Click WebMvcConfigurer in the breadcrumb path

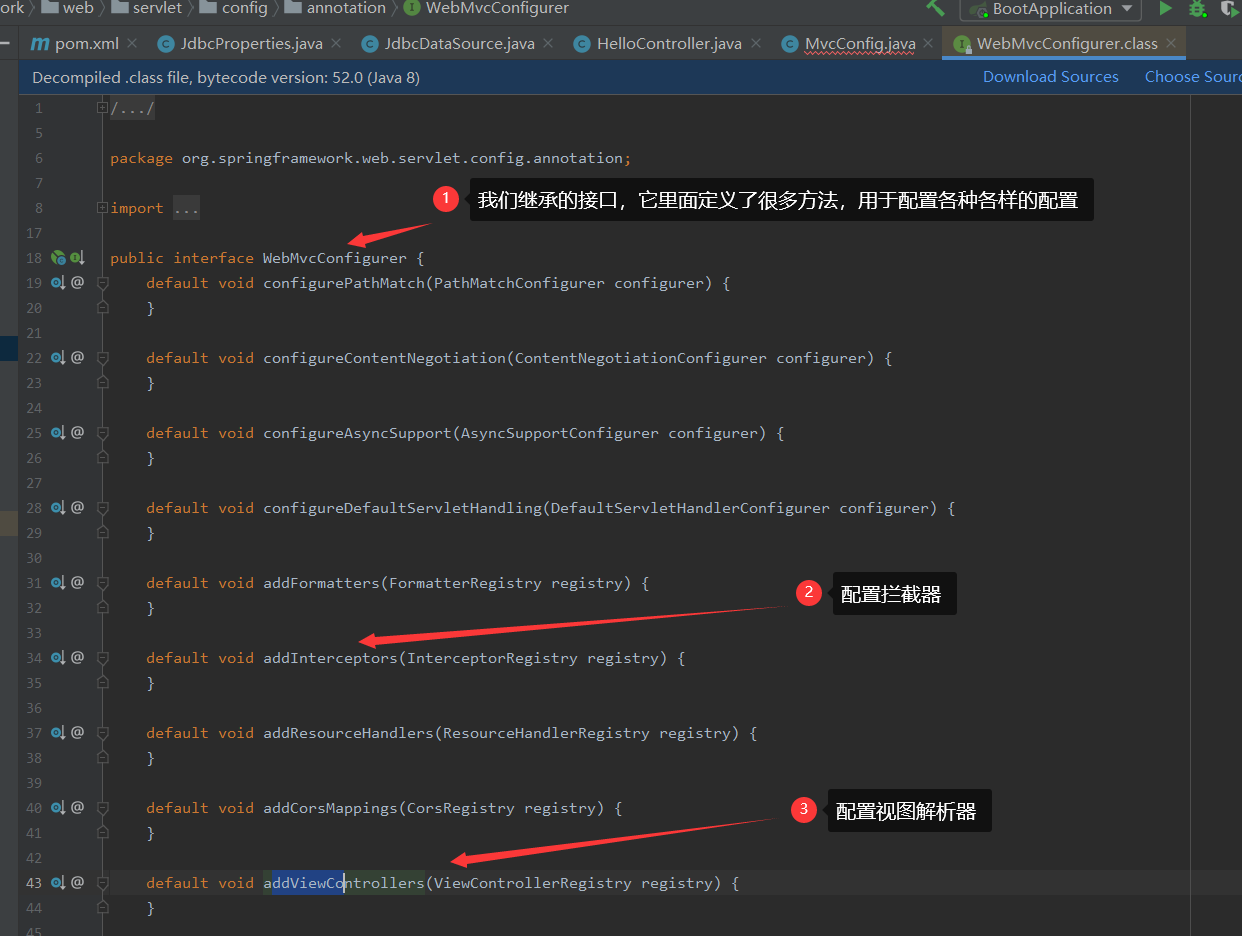coord(487,8)
